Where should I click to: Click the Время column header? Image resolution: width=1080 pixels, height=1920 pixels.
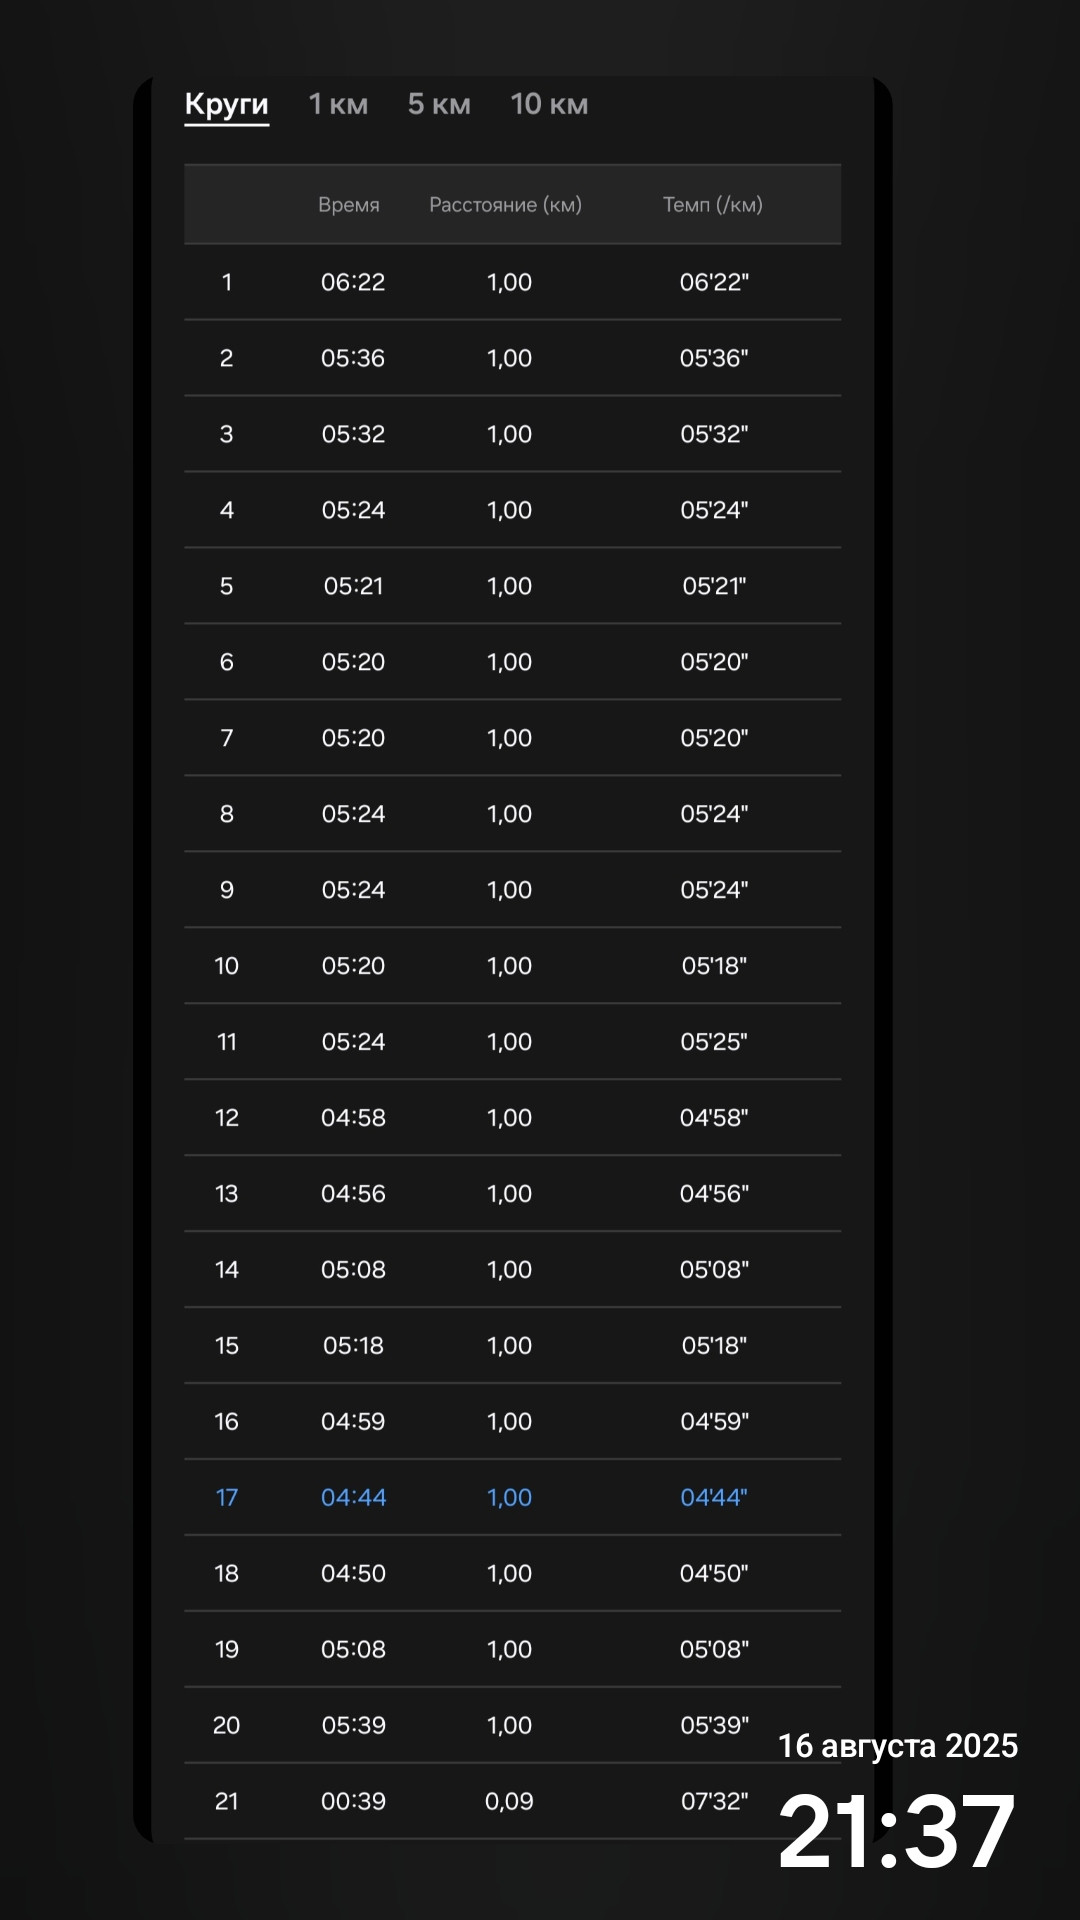349,205
